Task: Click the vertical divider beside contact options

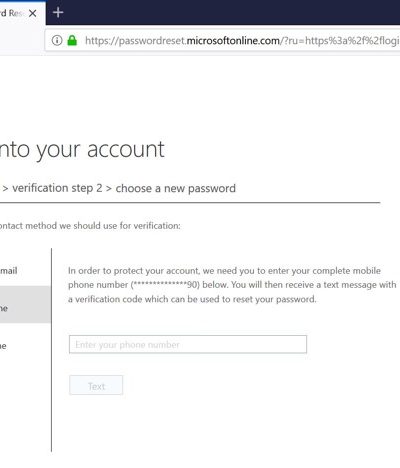Action: click(x=52, y=350)
